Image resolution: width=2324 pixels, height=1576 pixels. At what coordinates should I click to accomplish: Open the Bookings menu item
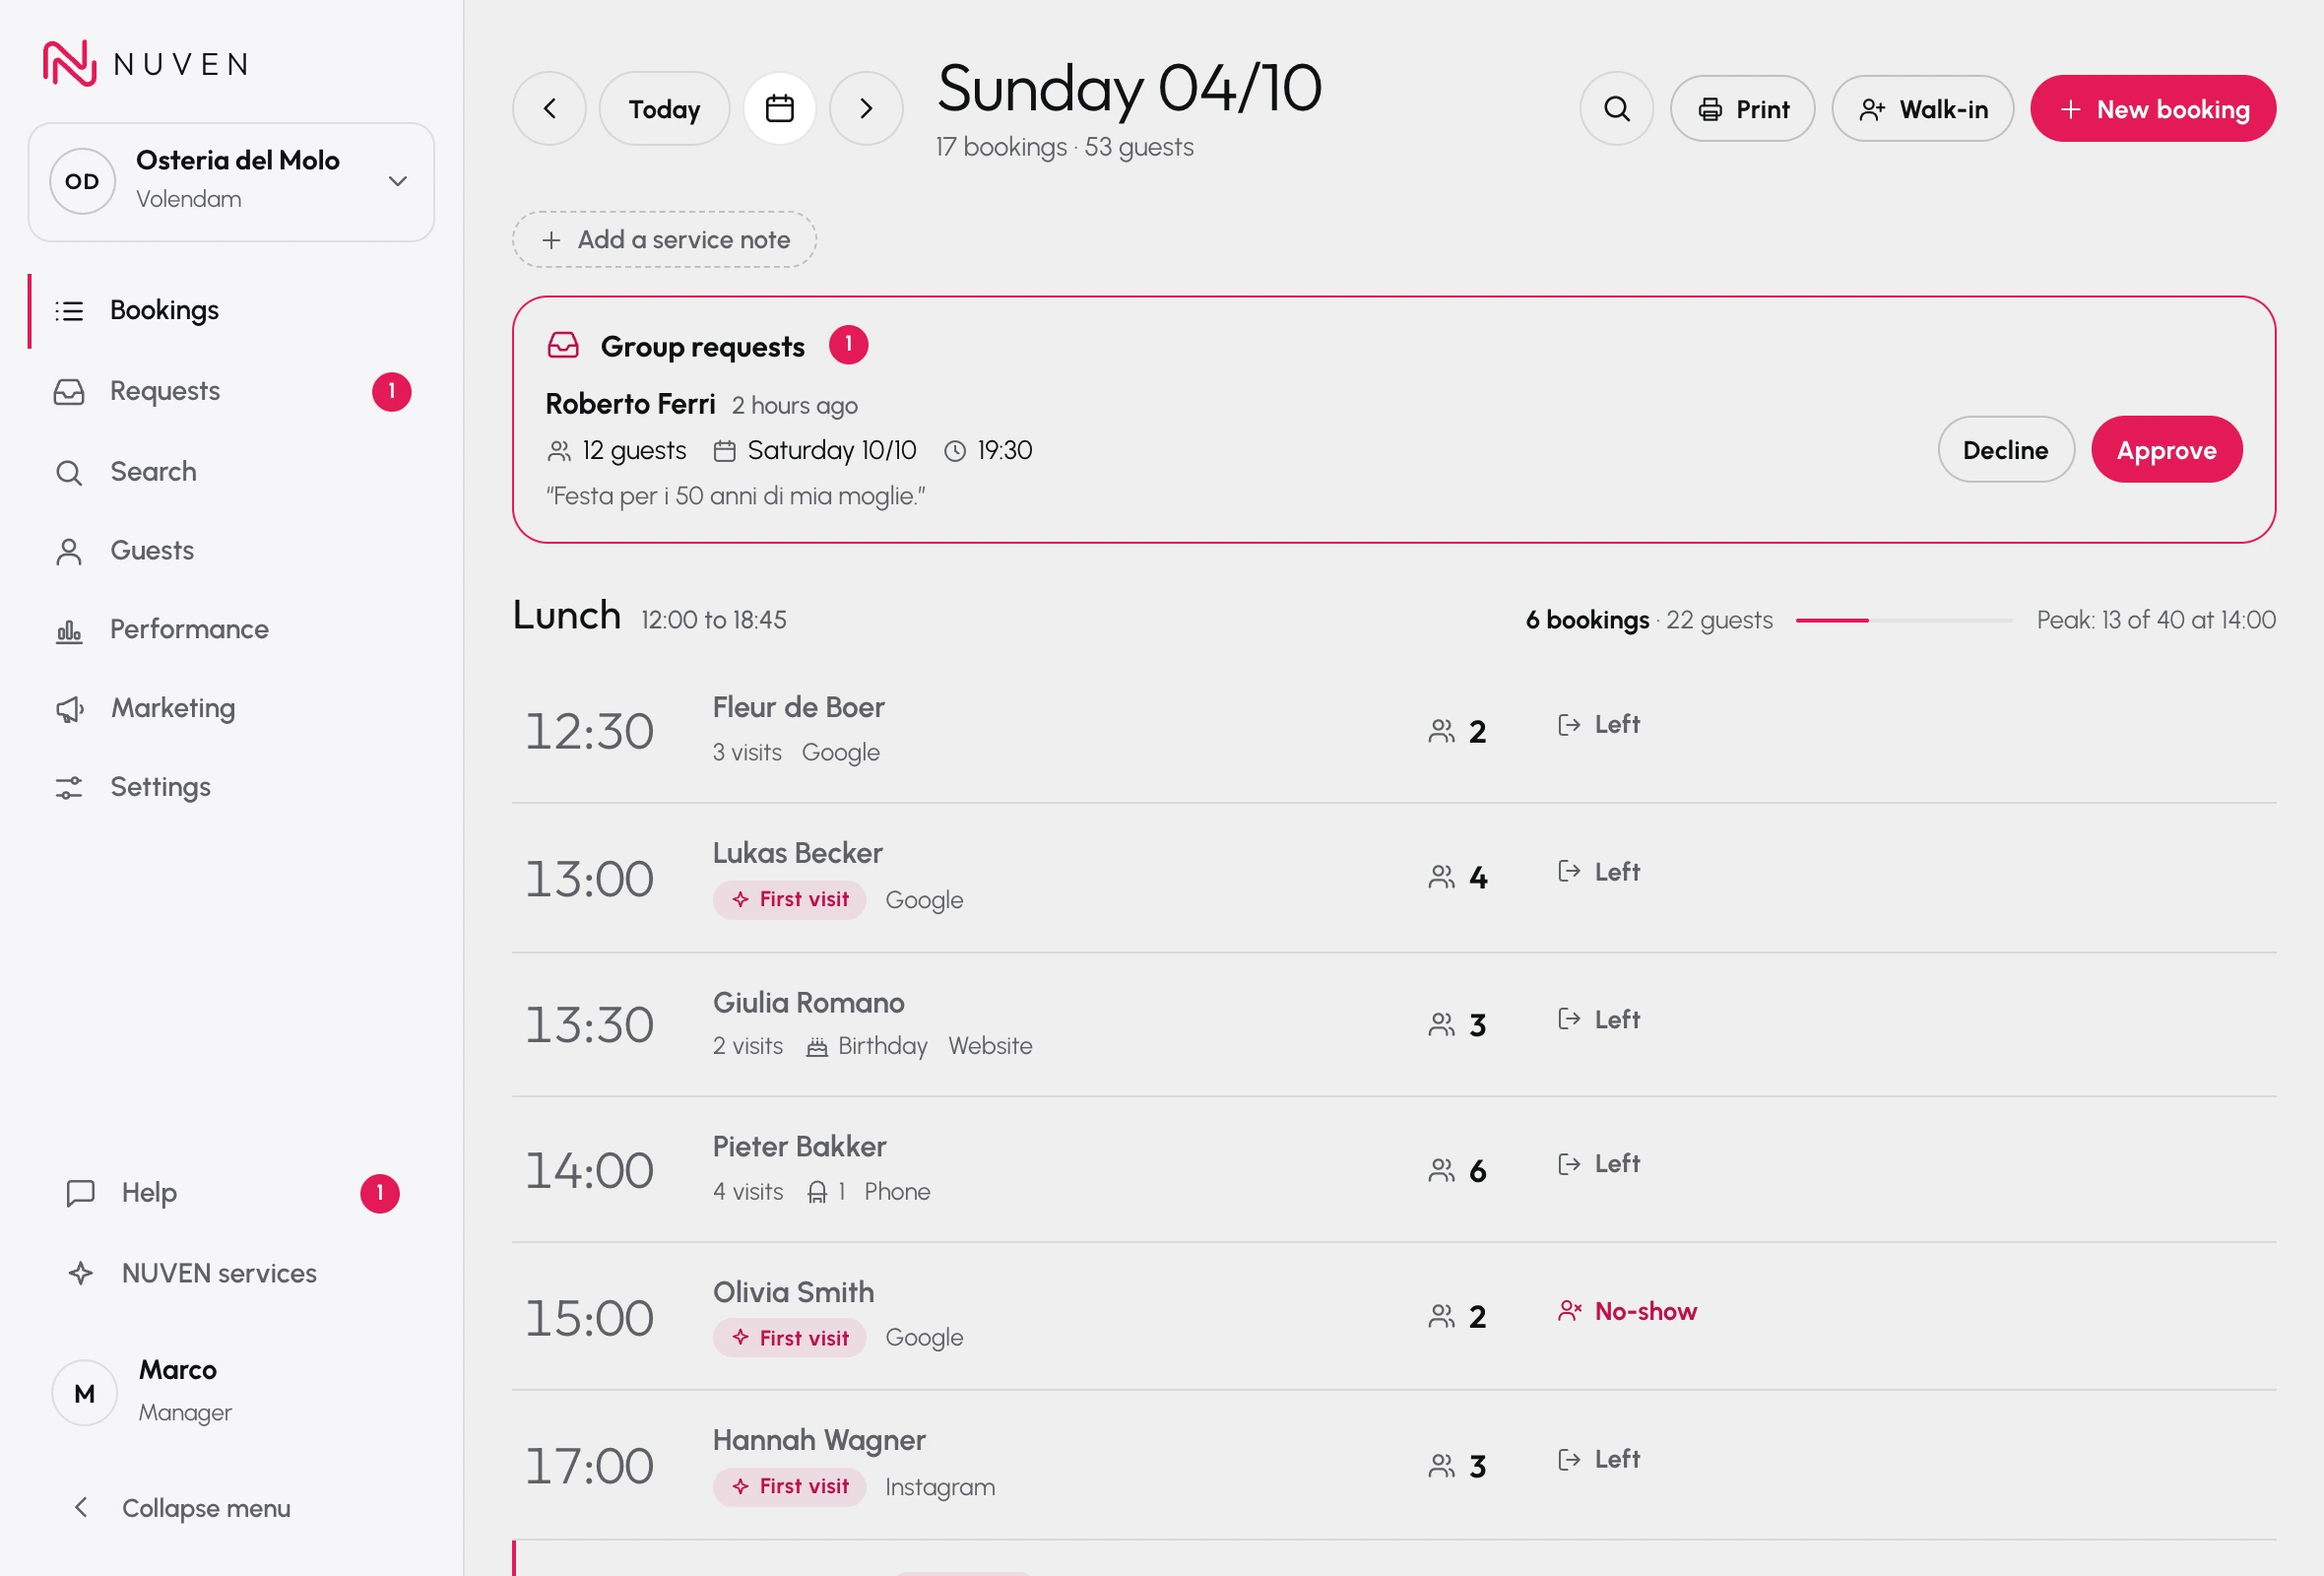[231, 311]
